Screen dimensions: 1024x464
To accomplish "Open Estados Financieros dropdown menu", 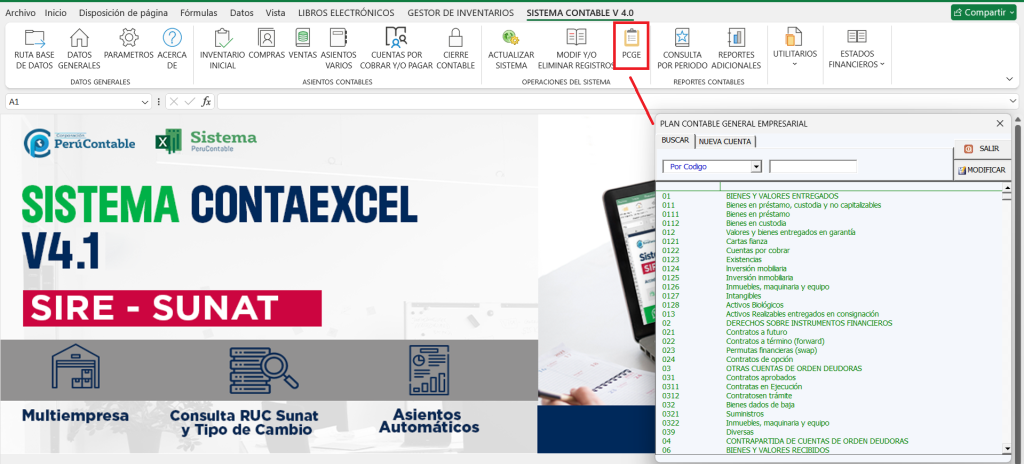I will [857, 49].
